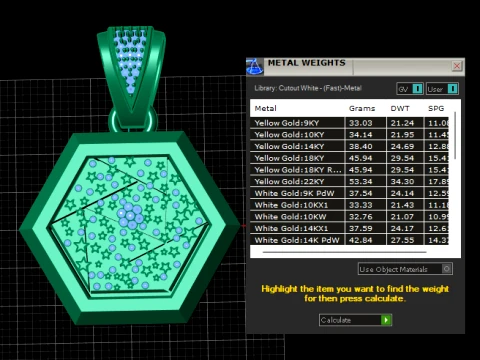Click the 33.03 grams value
The height and width of the screenshot is (360, 480).
[360, 123]
